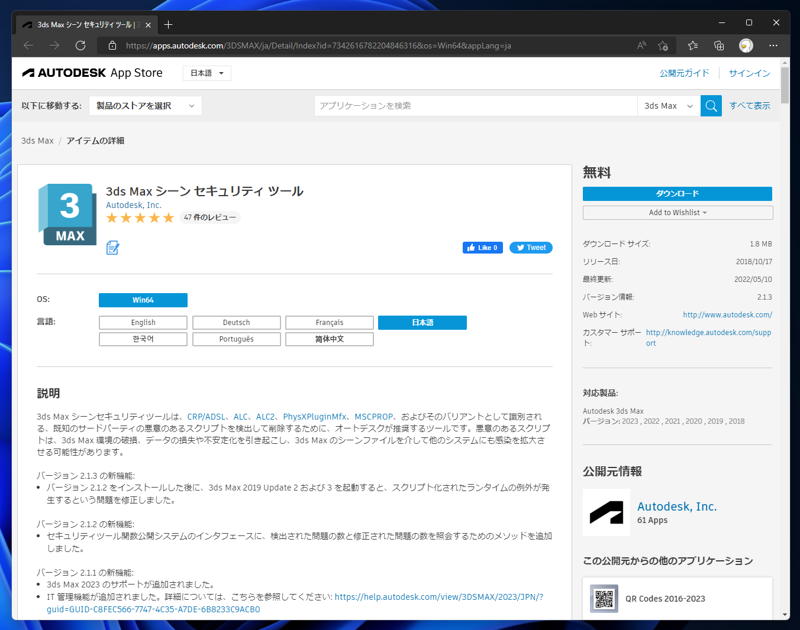
Task: Add page to favorites star icon
Action: [663, 45]
